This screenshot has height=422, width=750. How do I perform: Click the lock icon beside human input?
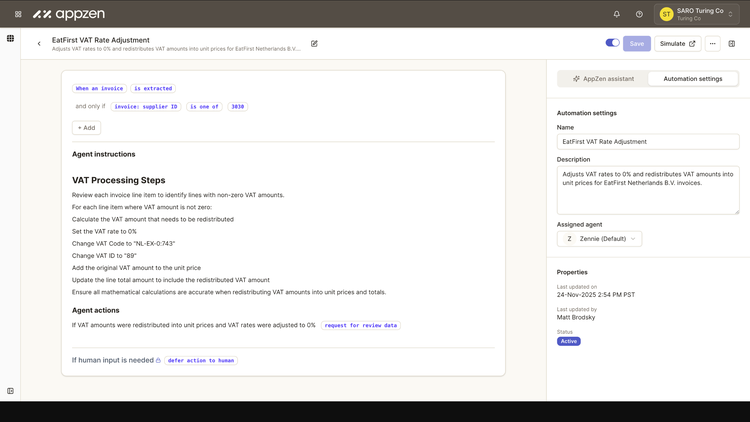tap(158, 360)
